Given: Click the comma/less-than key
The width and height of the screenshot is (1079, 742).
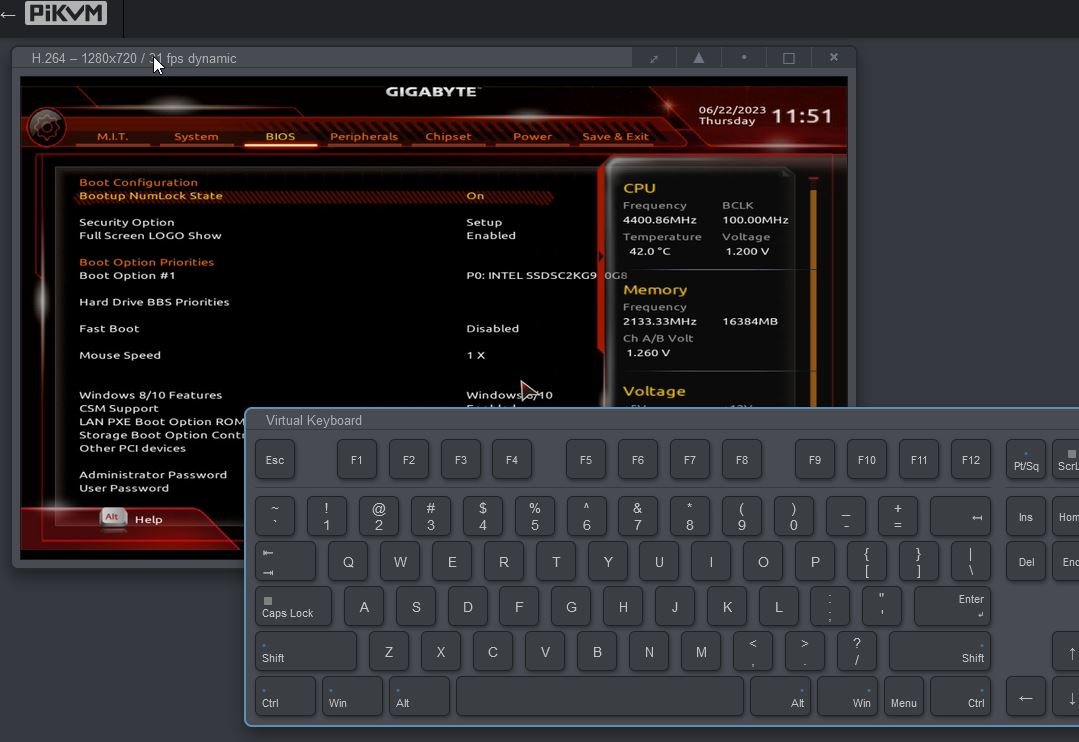Looking at the screenshot, I should [x=753, y=652].
